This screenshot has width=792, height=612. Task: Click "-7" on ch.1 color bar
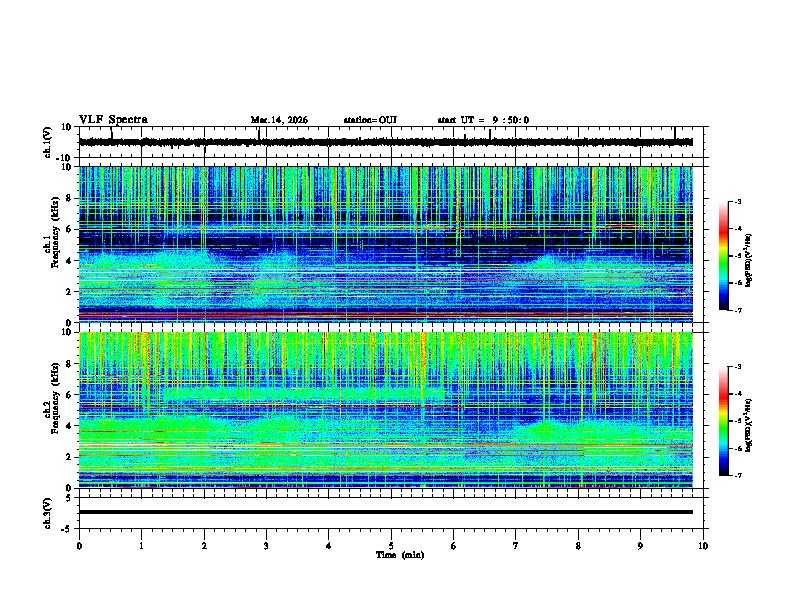pyautogui.click(x=737, y=310)
